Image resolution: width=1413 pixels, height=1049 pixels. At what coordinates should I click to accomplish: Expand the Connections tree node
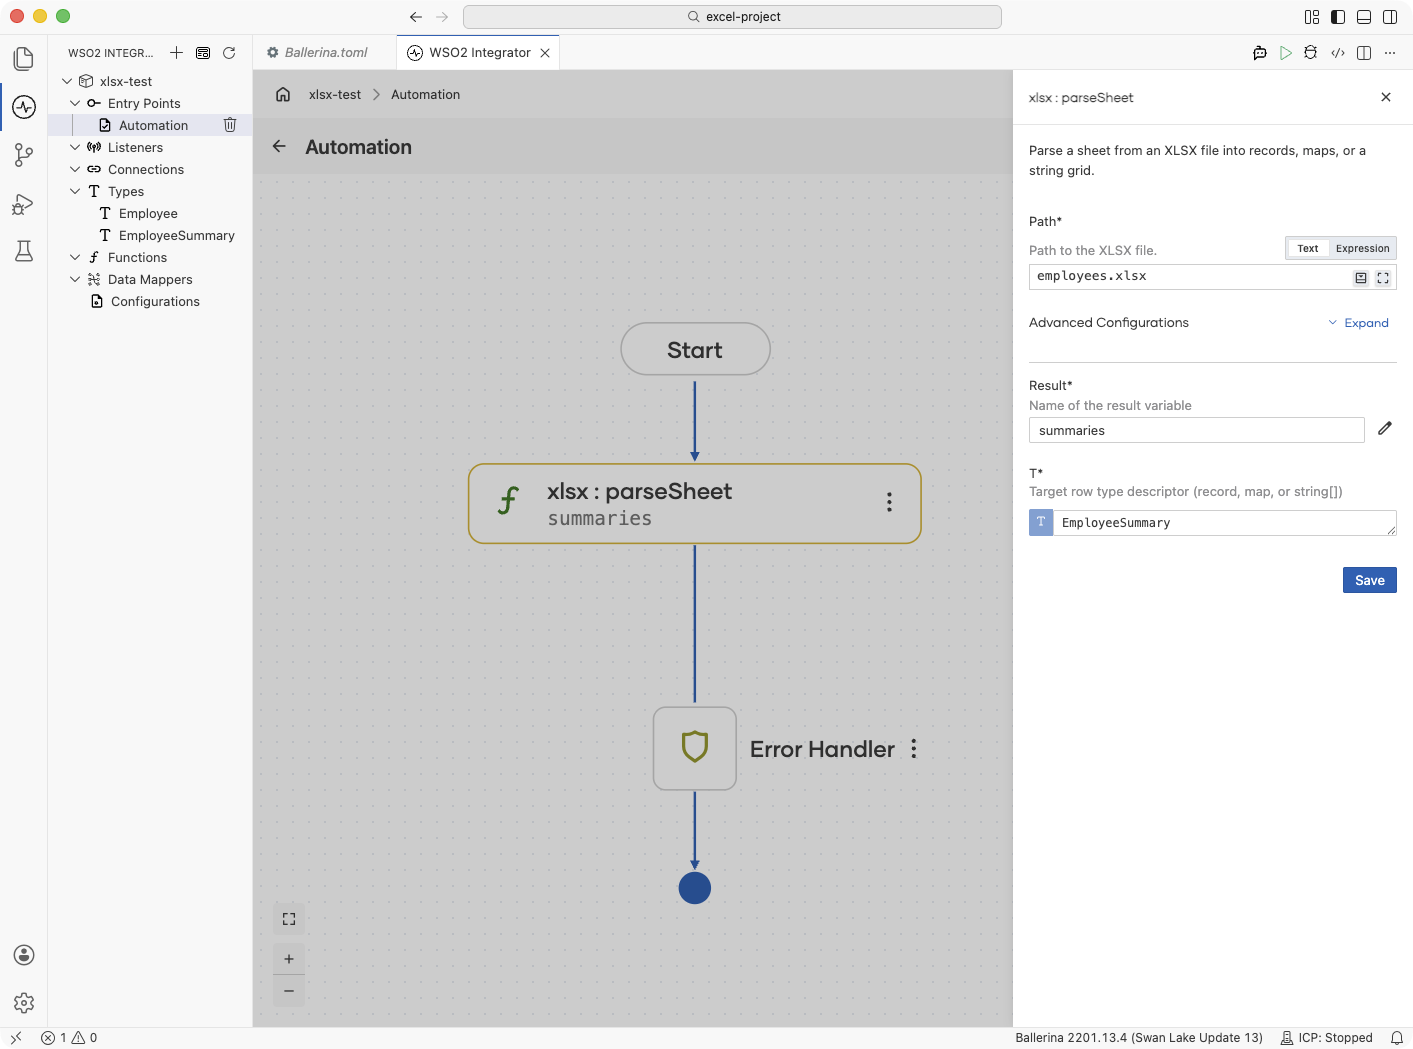click(x=75, y=169)
